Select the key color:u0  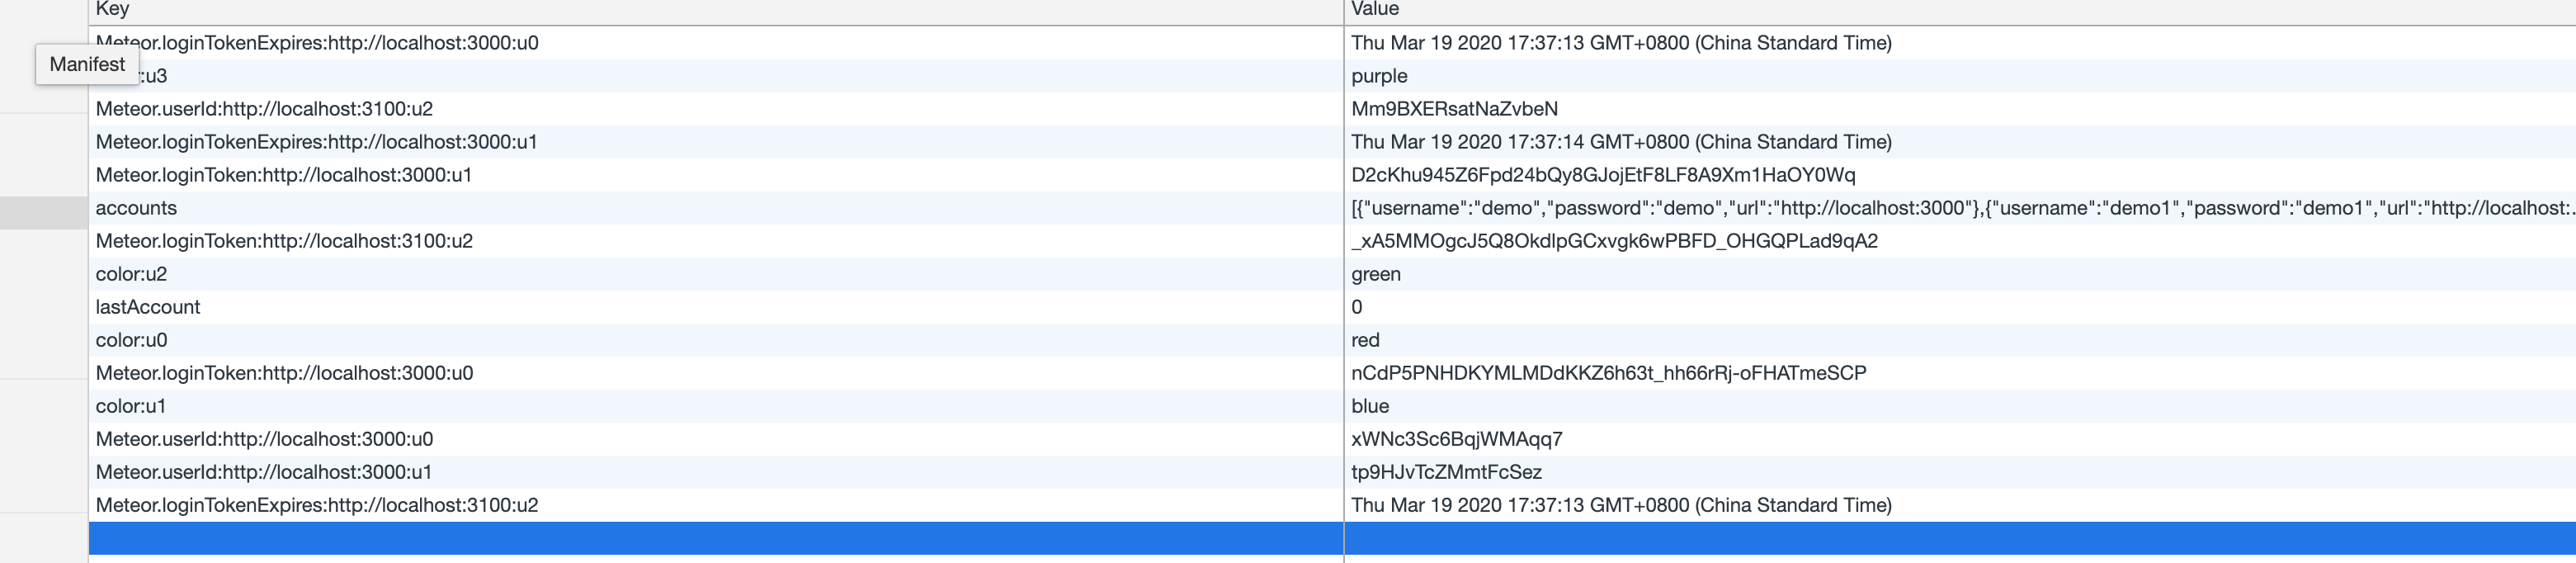pyautogui.click(x=131, y=340)
